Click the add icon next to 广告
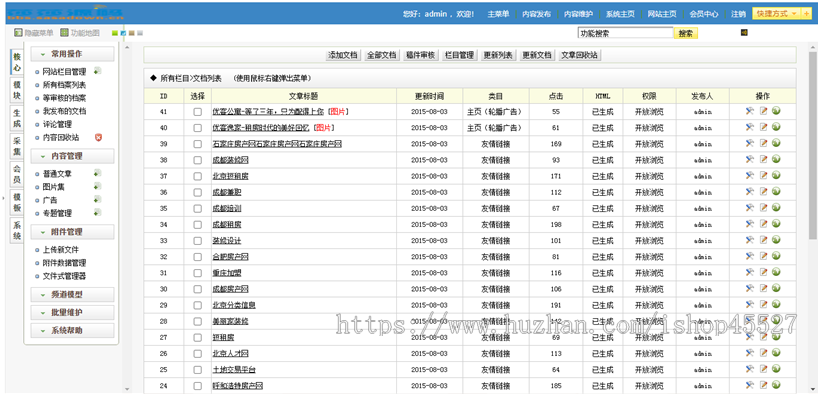The image size is (820, 396). click(x=98, y=199)
